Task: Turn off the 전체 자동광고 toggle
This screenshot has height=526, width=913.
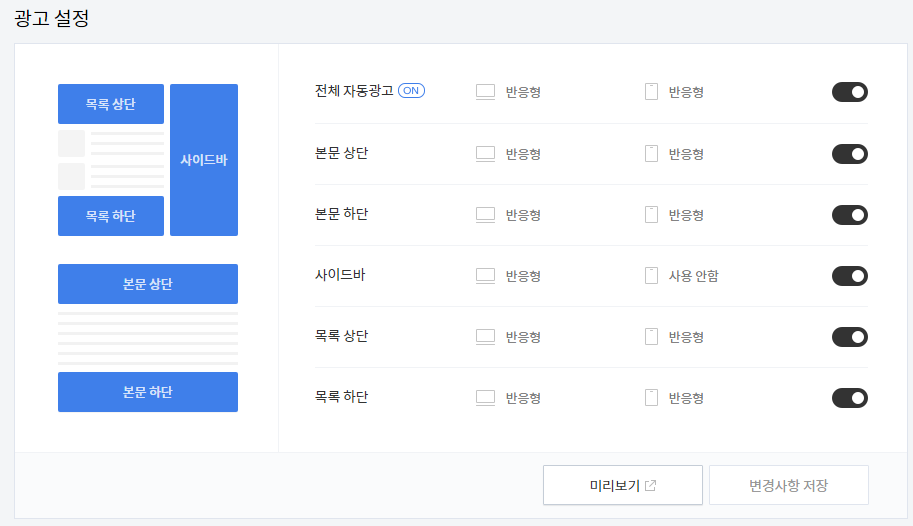Action: [x=850, y=92]
